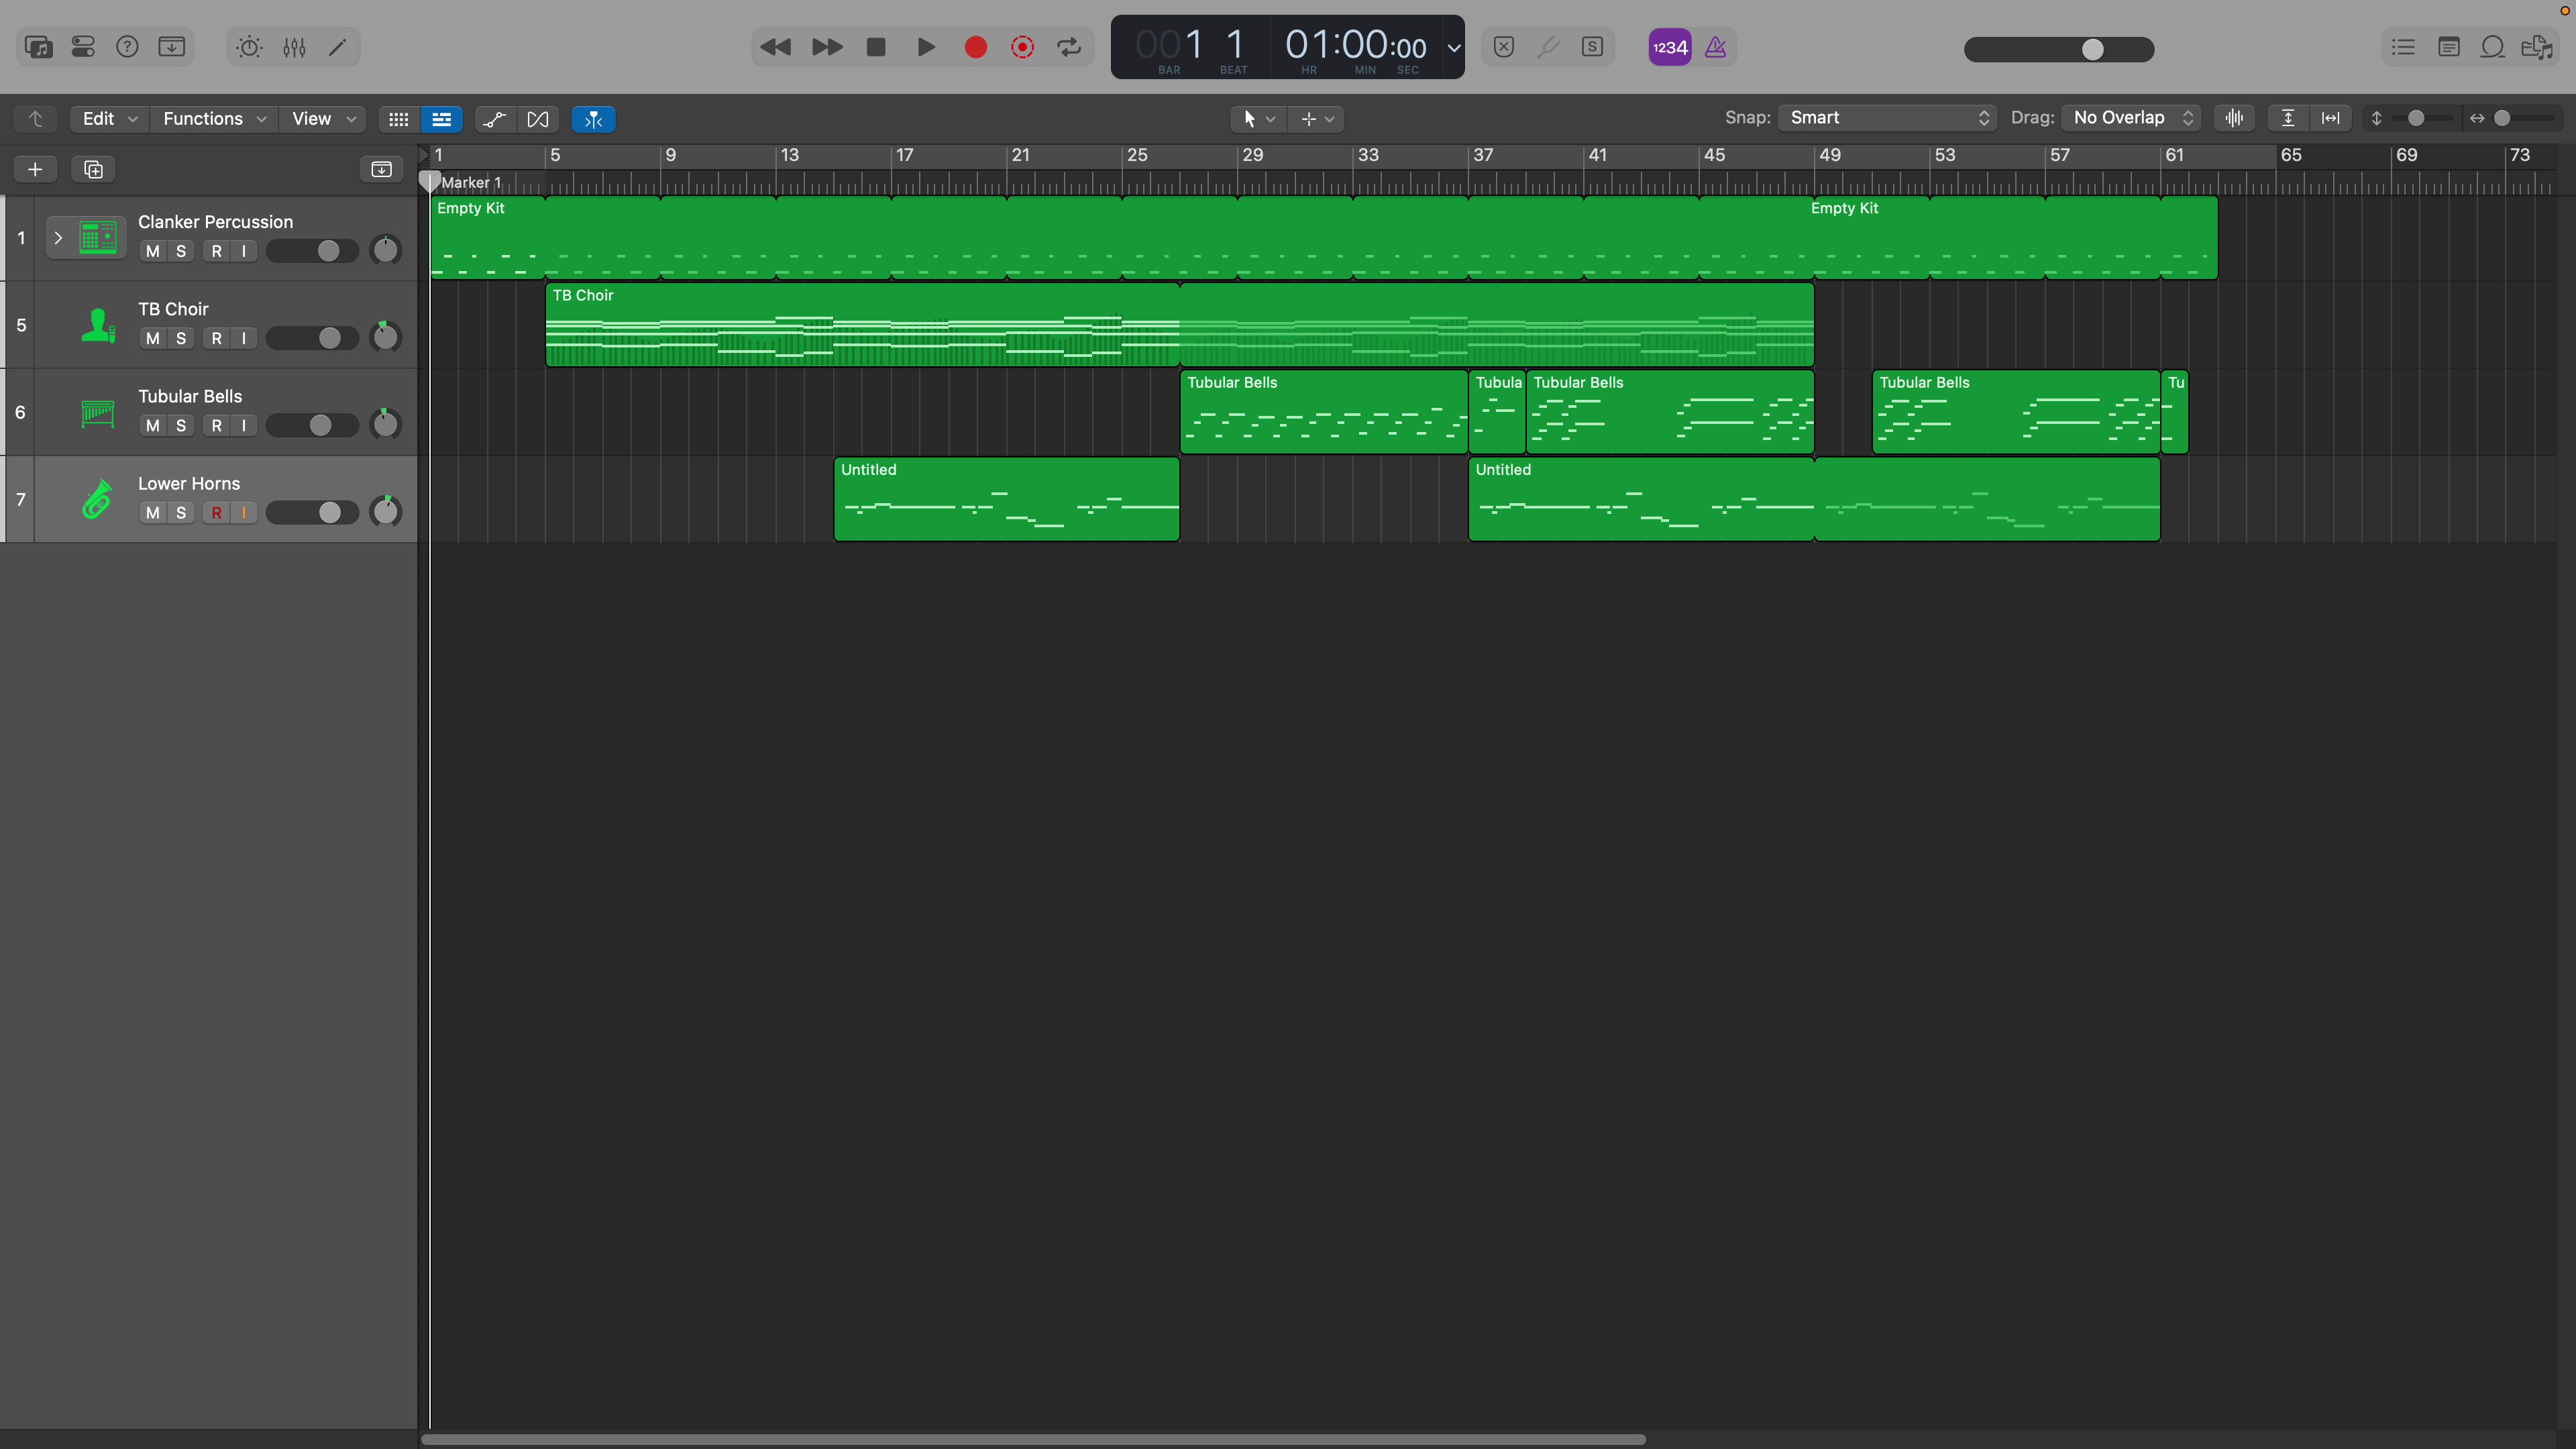
Task: Open the View menu
Action: (x=323, y=119)
